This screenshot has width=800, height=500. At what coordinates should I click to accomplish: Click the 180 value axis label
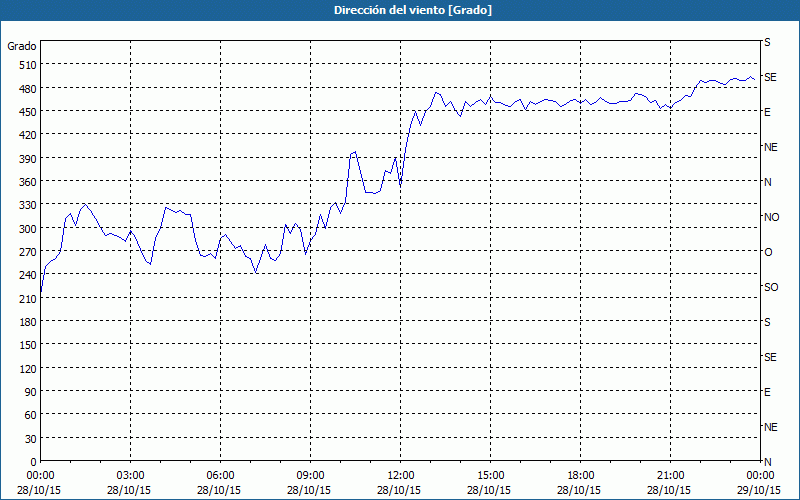28,322
